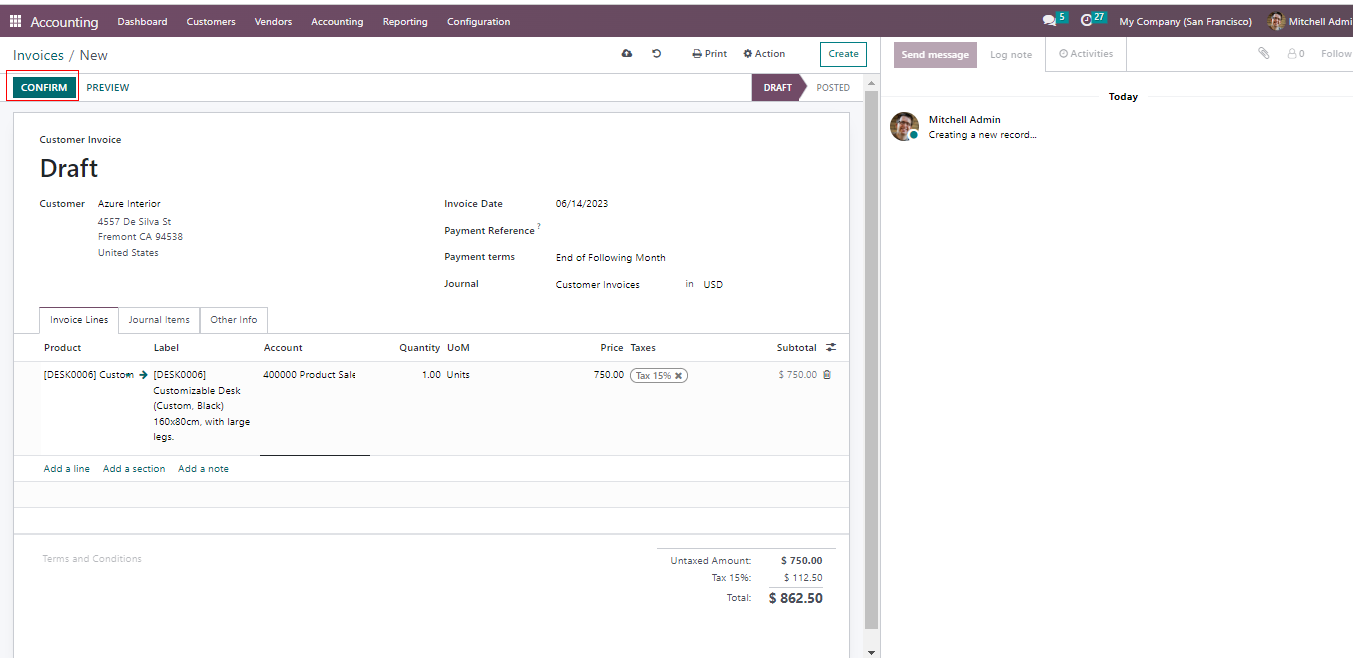Click the cloud save icon
The height and width of the screenshot is (658, 1353).
click(627, 54)
